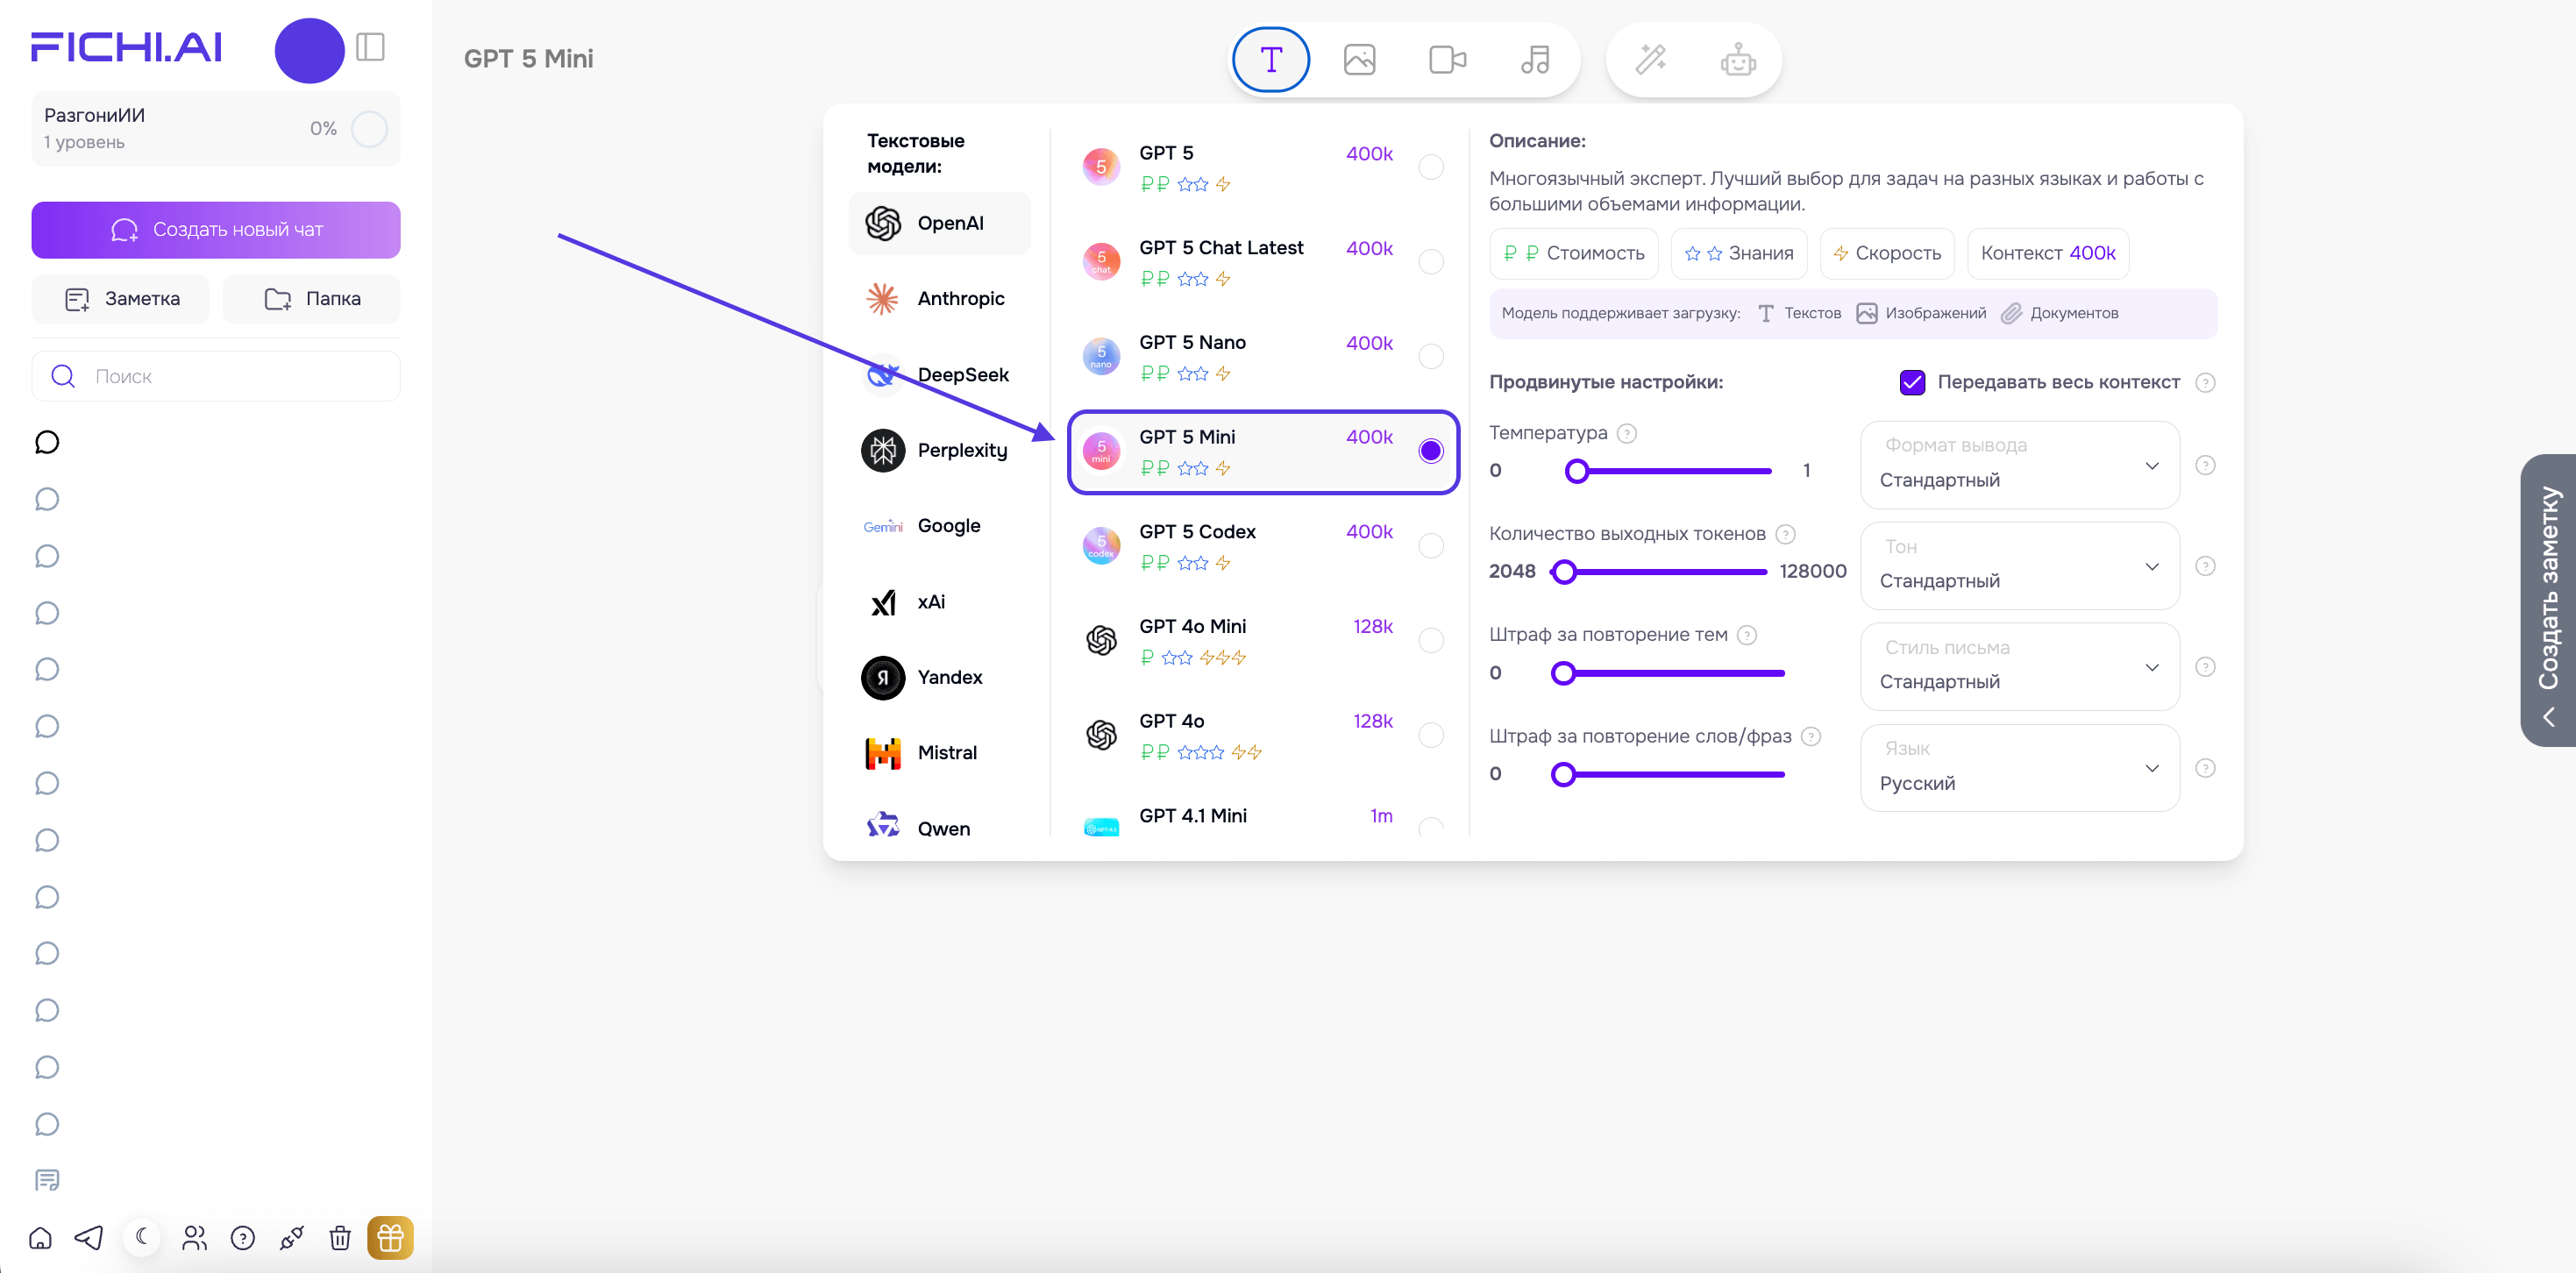Select the music generation icon
Viewport: 2576px width, 1273px height.
(1535, 60)
